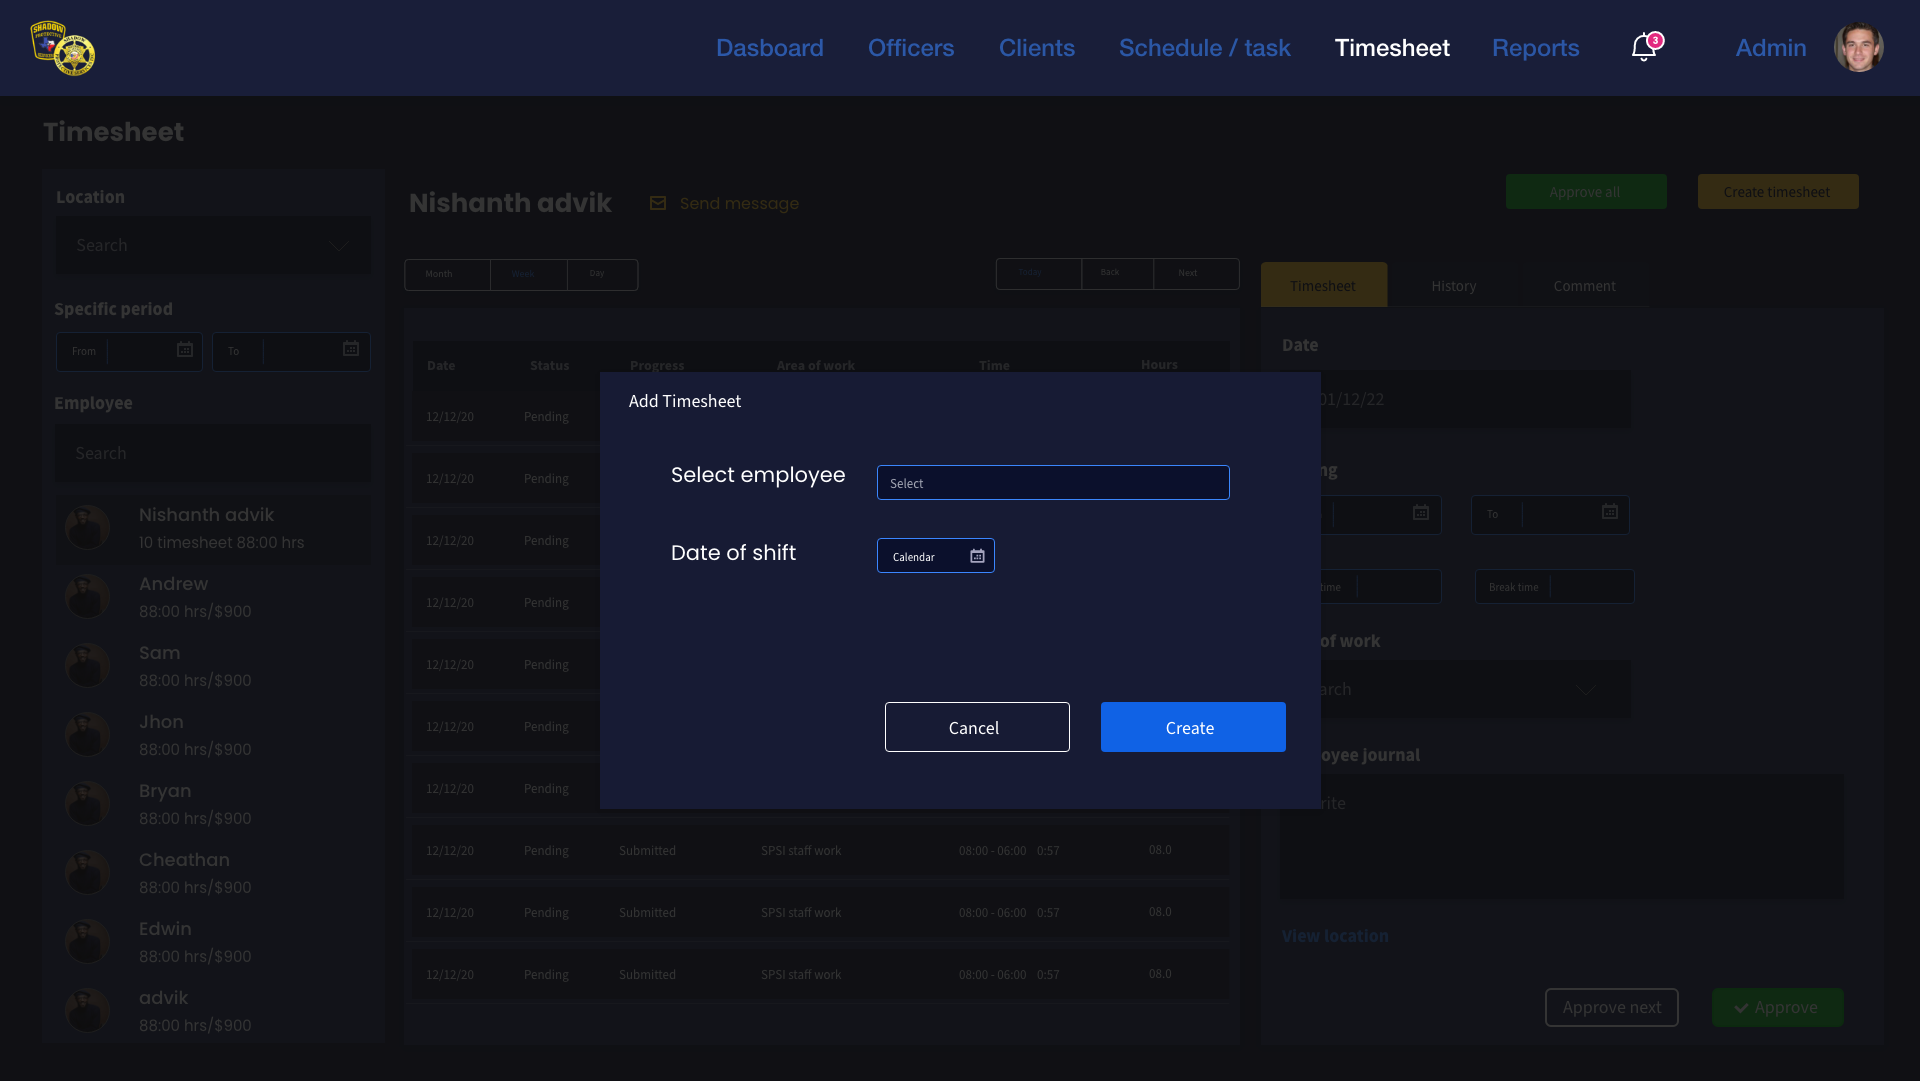Click the Employee search field
This screenshot has height=1081, width=1920.
213,453
